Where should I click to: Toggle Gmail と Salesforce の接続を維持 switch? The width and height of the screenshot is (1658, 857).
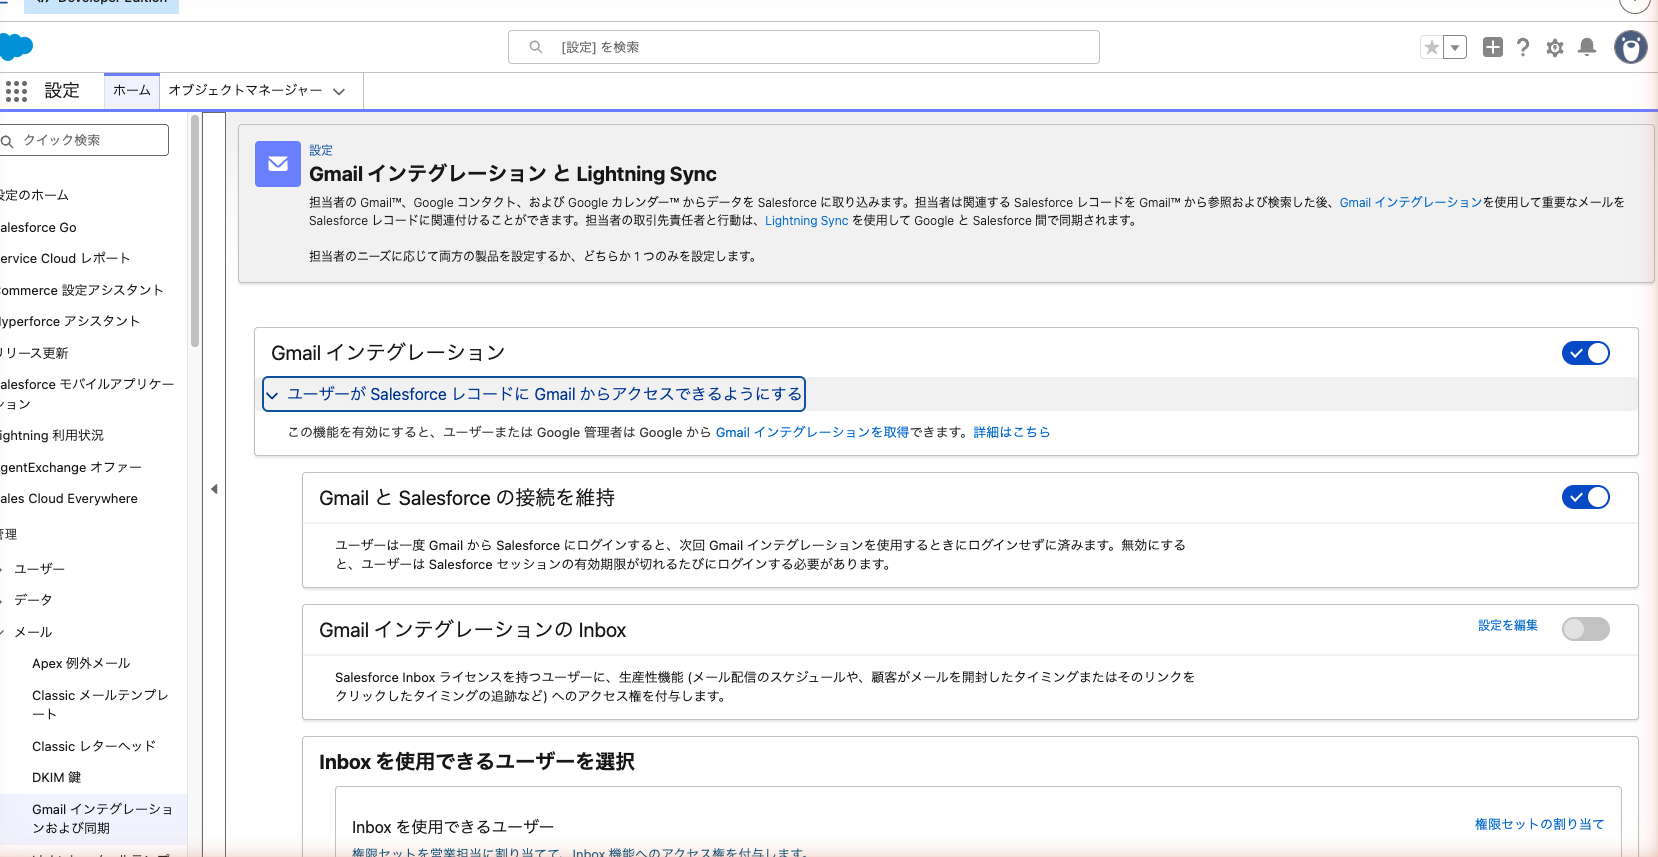click(x=1586, y=497)
